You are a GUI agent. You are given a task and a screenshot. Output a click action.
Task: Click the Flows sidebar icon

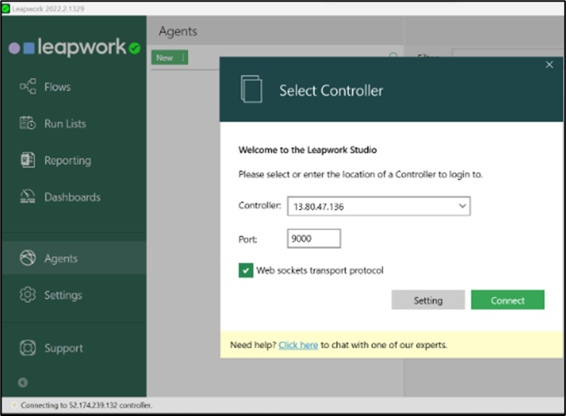[x=28, y=87]
